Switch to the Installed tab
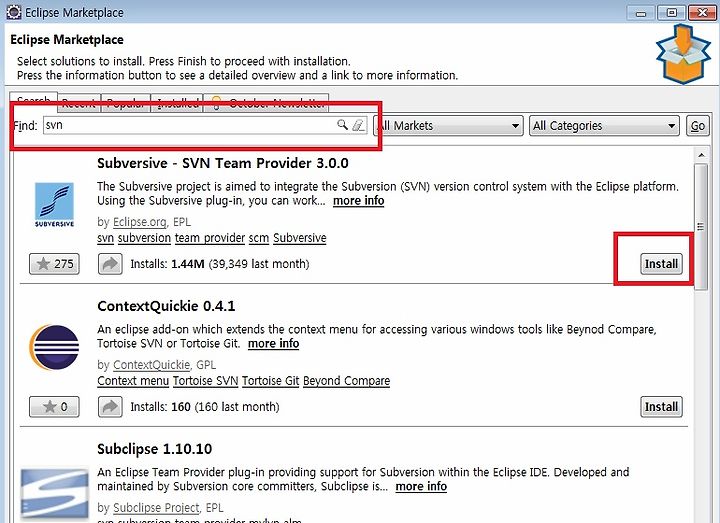The image size is (720, 523). click(x=177, y=103)
